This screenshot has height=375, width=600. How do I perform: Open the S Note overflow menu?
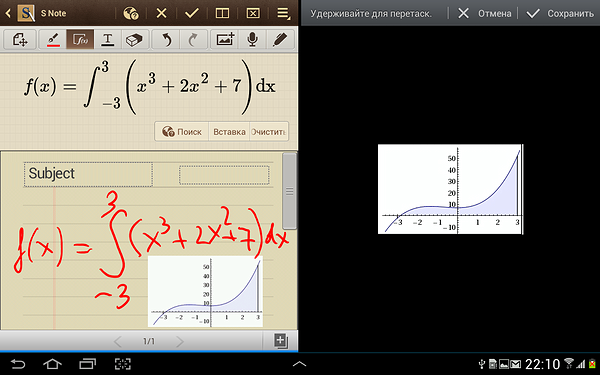point(283,13)
